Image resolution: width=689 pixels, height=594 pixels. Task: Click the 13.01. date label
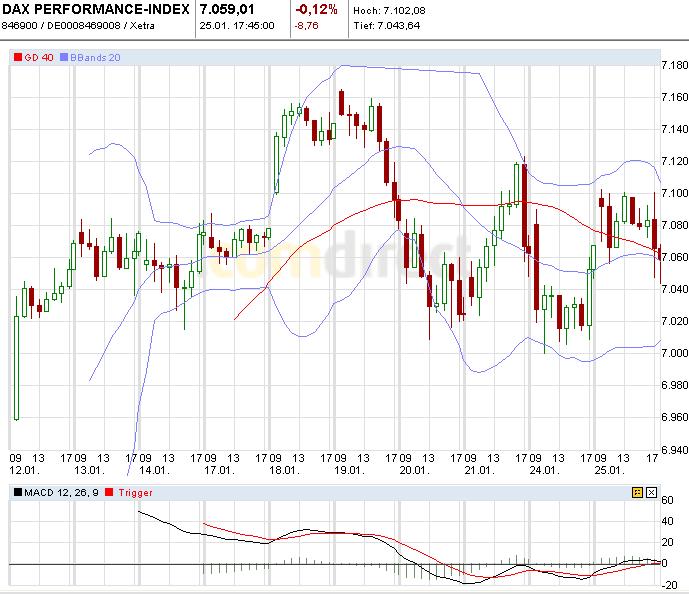click(90, 471)
